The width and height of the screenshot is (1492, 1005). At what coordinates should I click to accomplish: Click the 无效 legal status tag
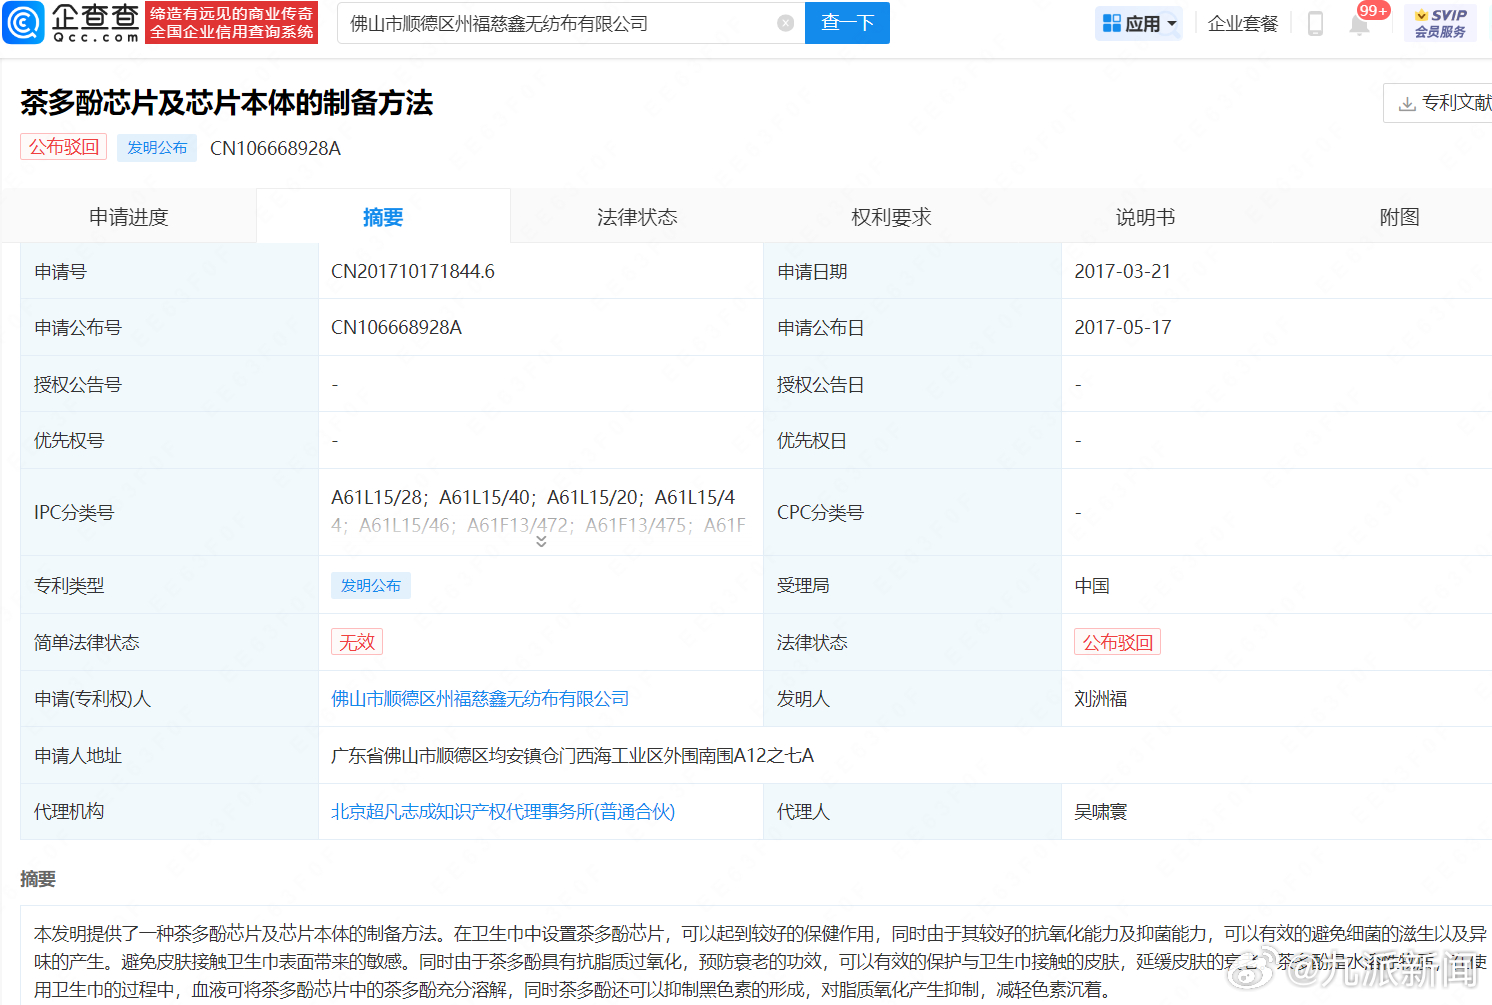[357, 642]
